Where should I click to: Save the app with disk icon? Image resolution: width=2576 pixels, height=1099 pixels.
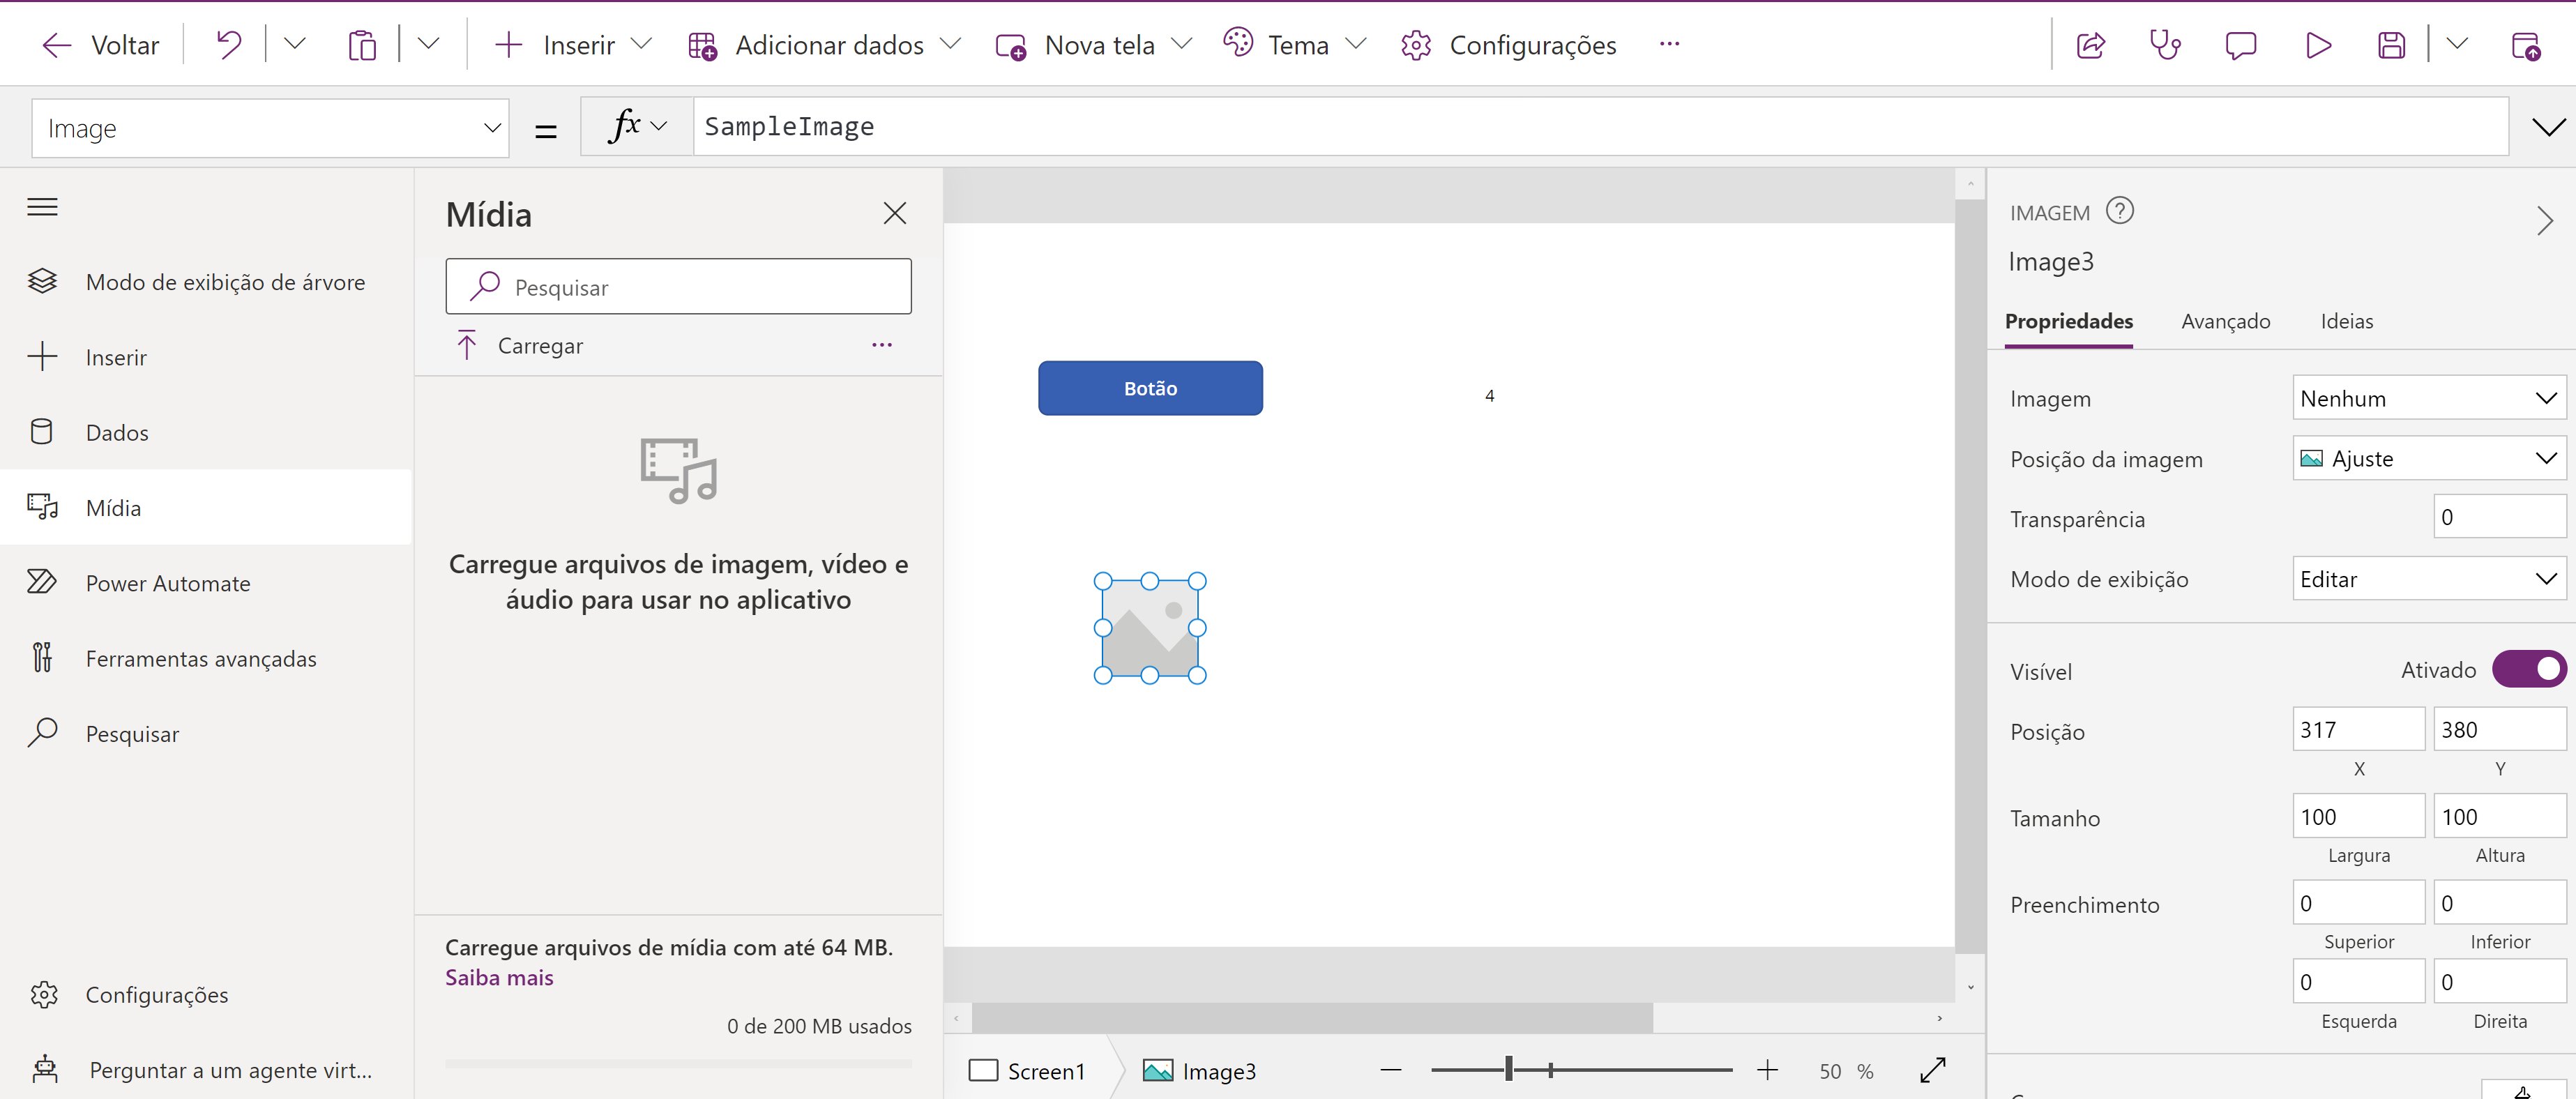2392,45
